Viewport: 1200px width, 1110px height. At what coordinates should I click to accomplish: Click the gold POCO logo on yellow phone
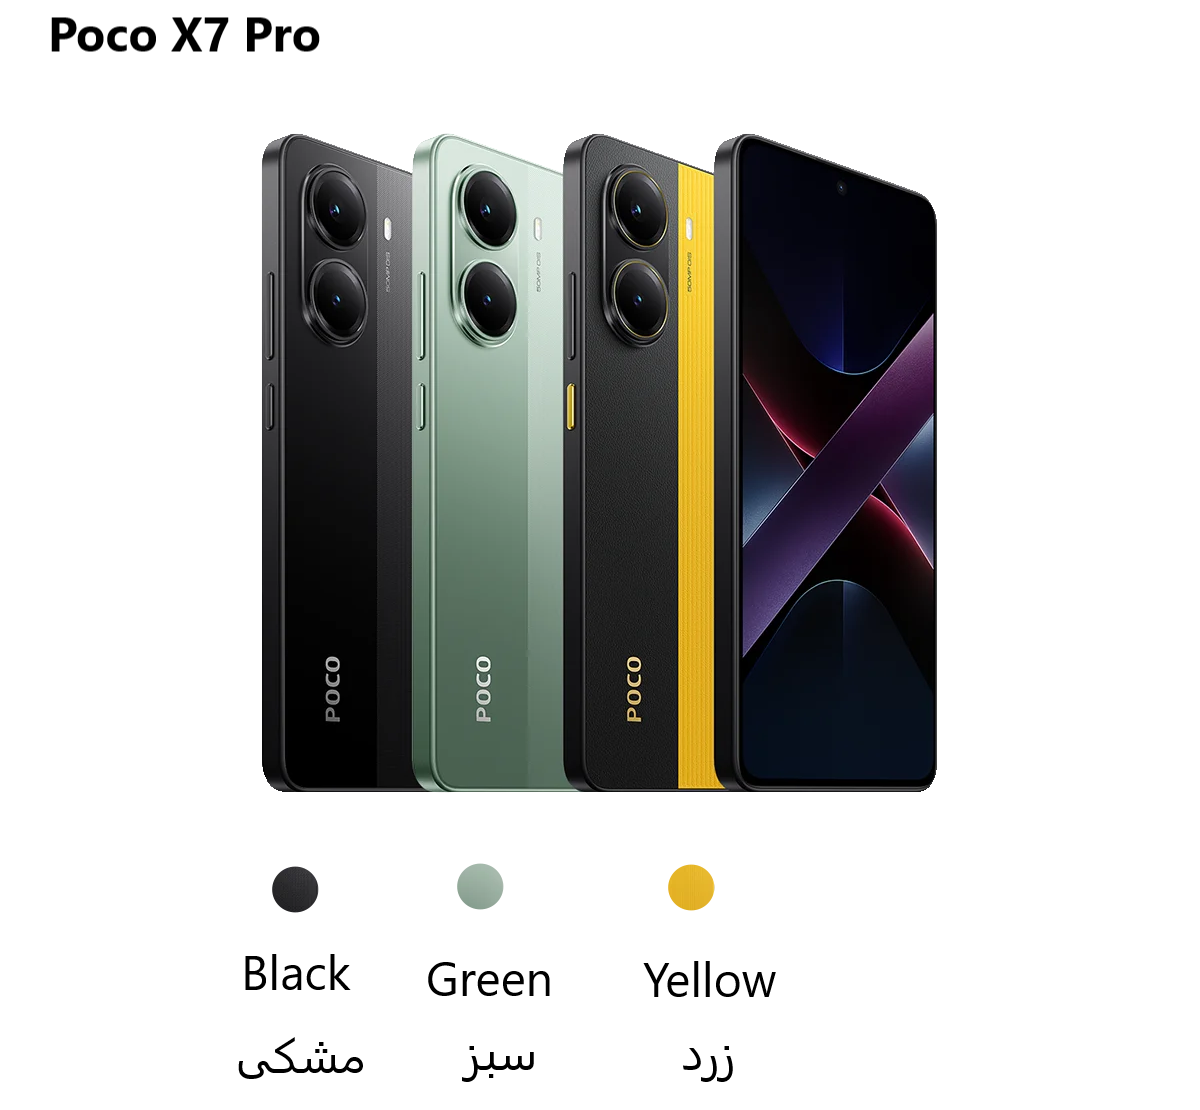click(x=634, y=689)
